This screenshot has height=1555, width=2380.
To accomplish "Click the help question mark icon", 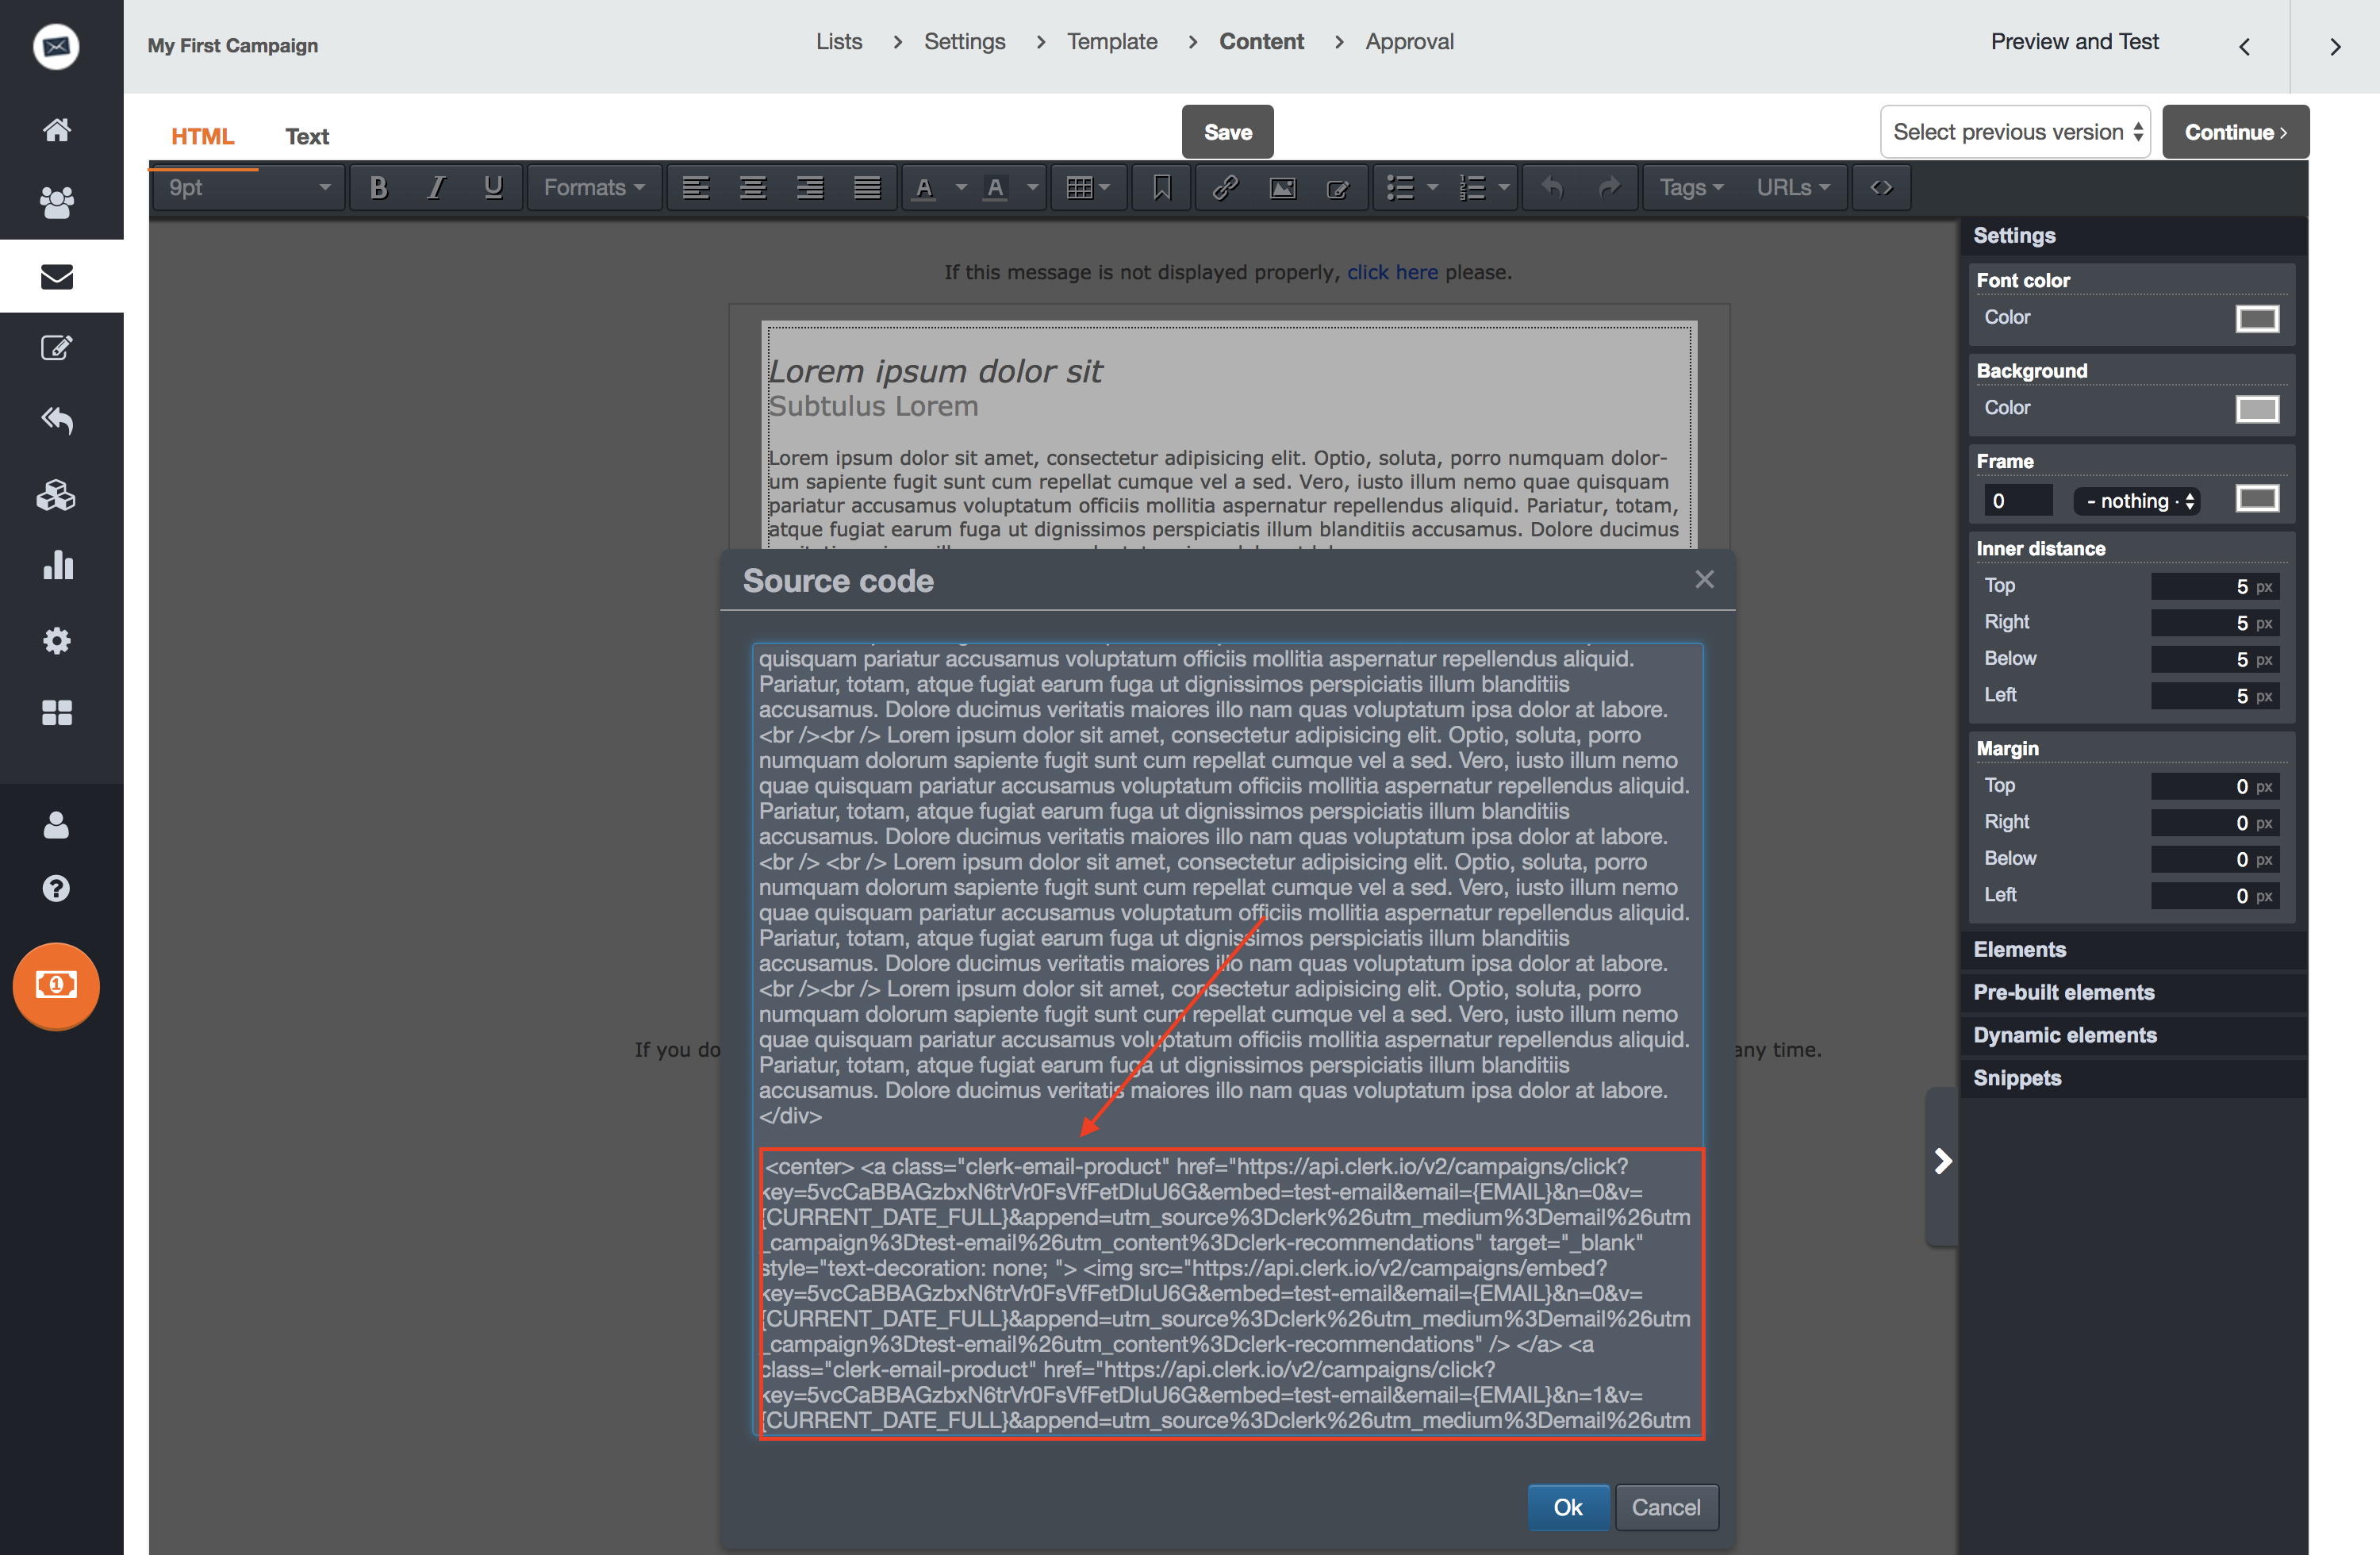I will pyautogui.click(x=57, y=888).
